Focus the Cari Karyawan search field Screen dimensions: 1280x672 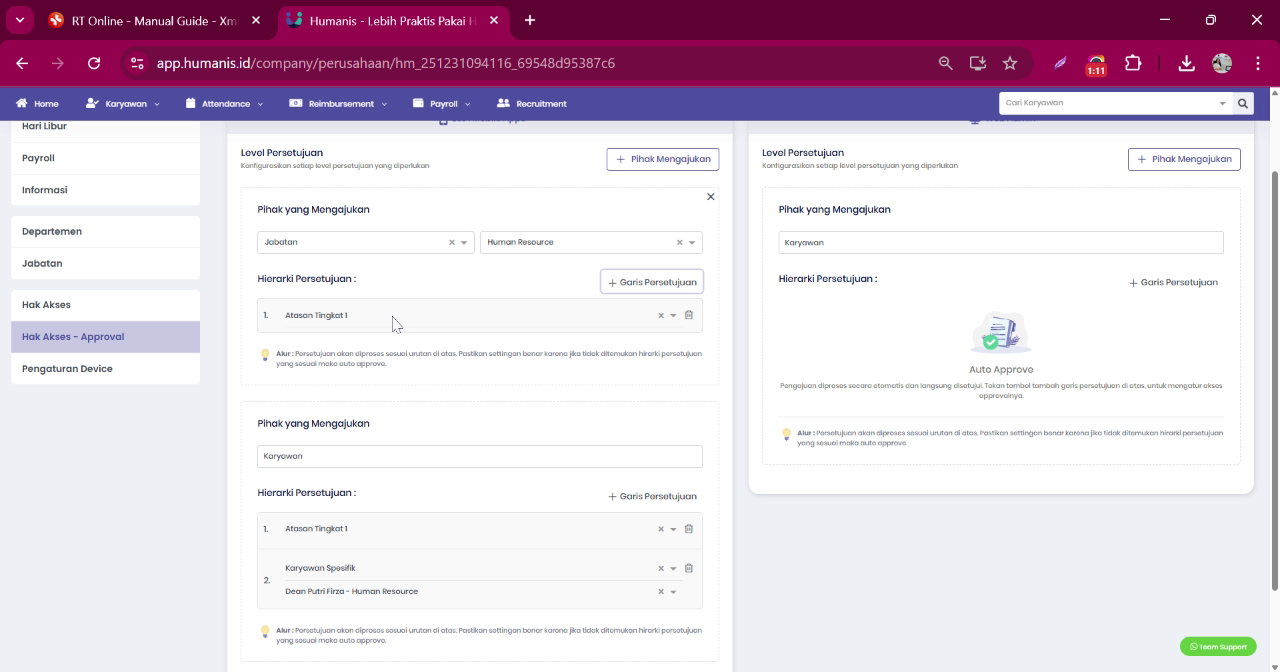[1108, 103]
